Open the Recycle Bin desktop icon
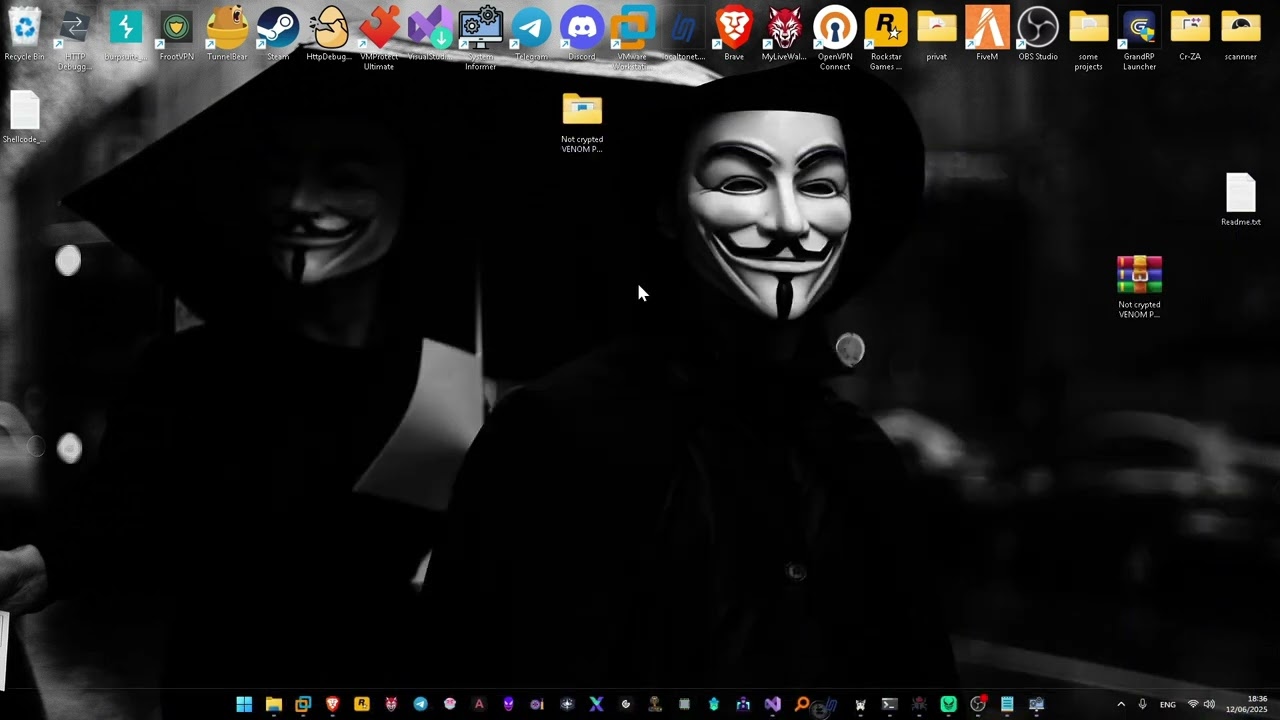Screen dimensions: 1280x720 pyautogui.click(x=24, y=34)
